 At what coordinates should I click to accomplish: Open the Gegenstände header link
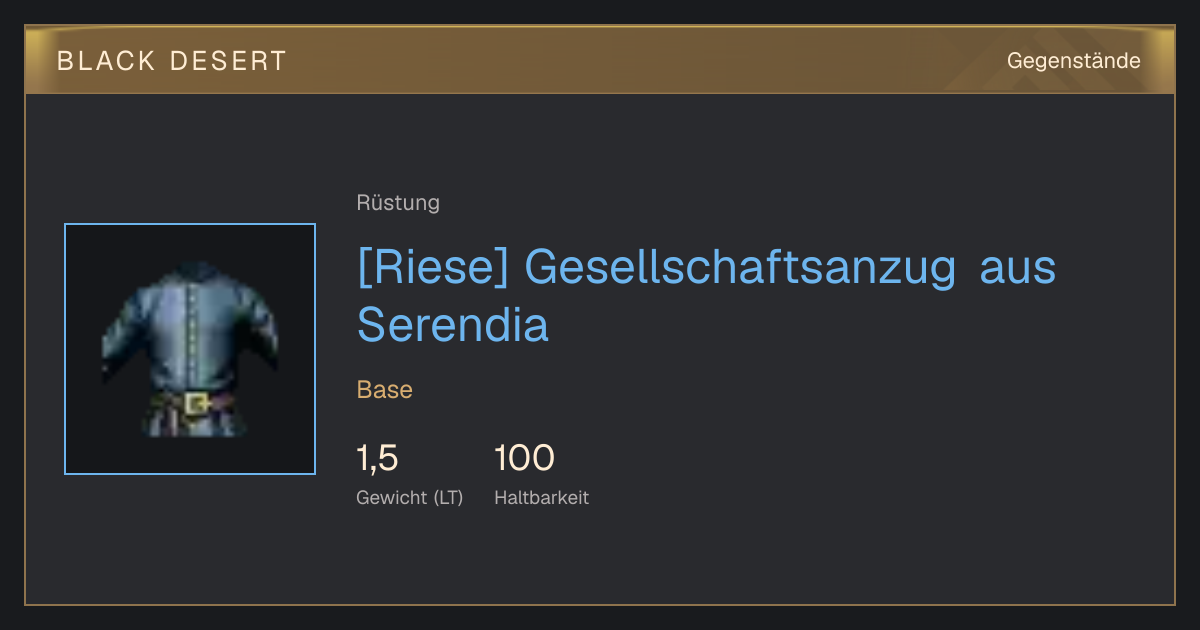click(1074, 61)
